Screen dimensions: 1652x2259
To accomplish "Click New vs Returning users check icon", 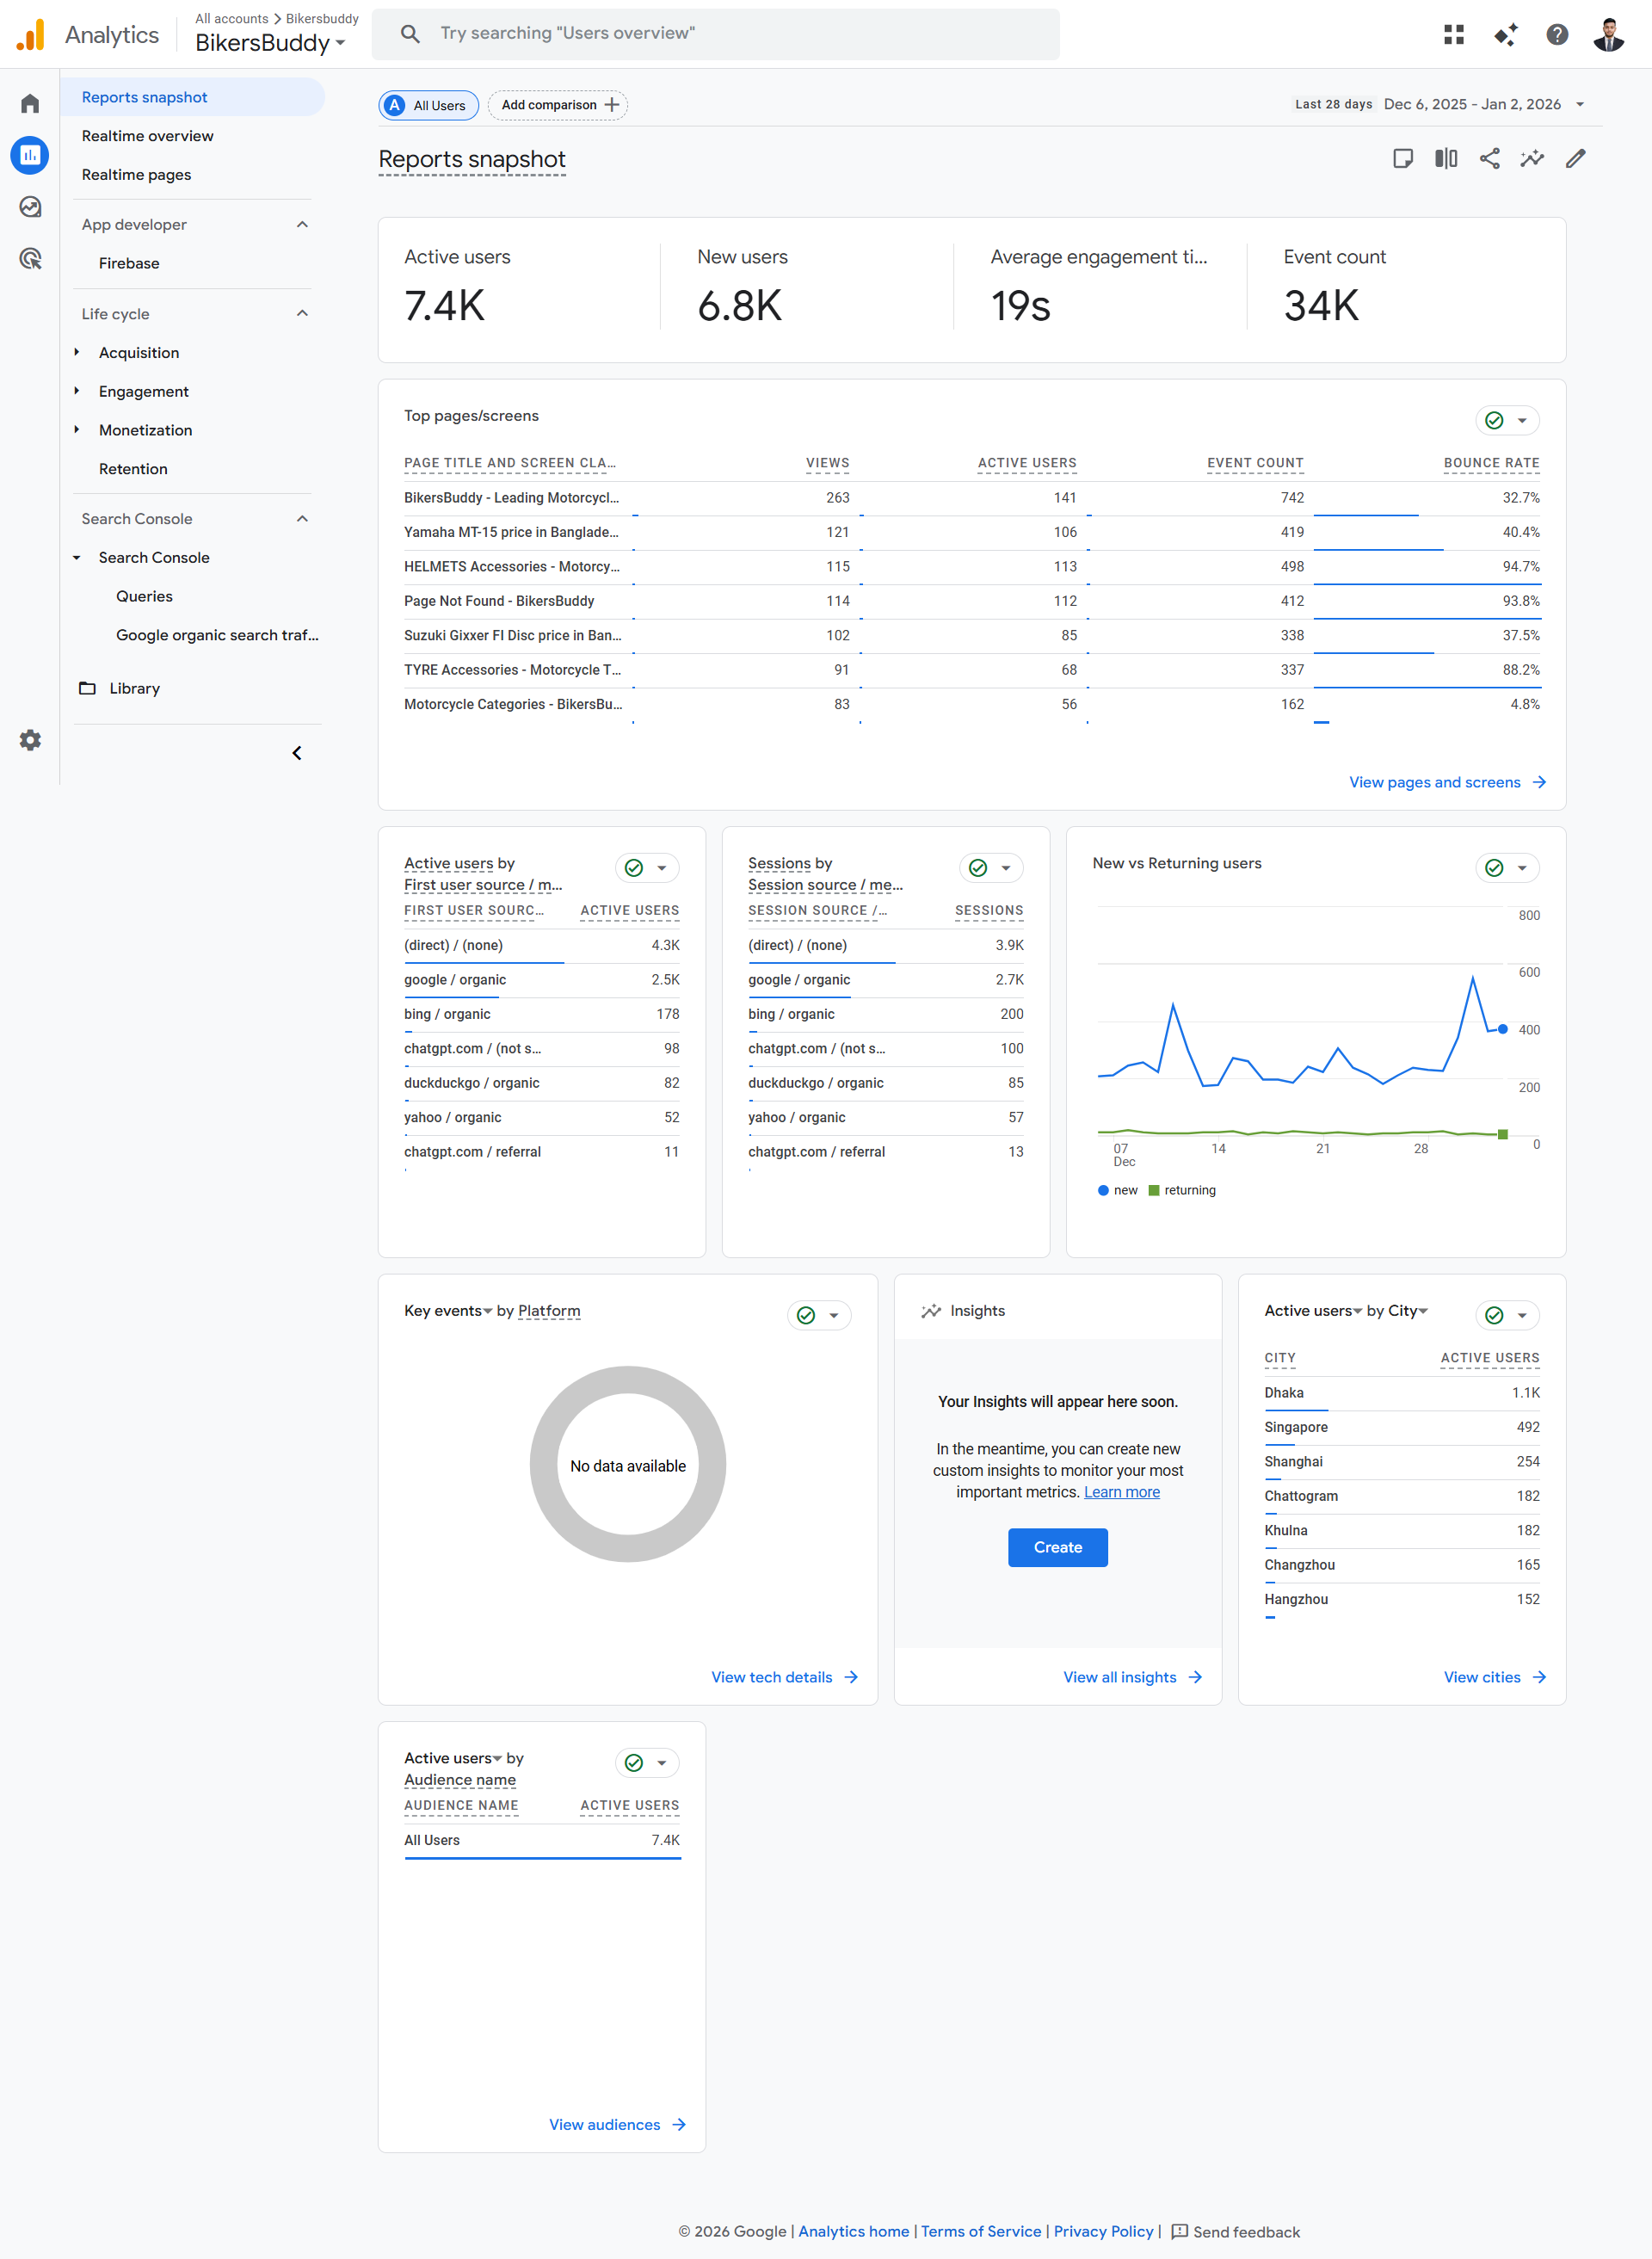I will point(1494,868).
